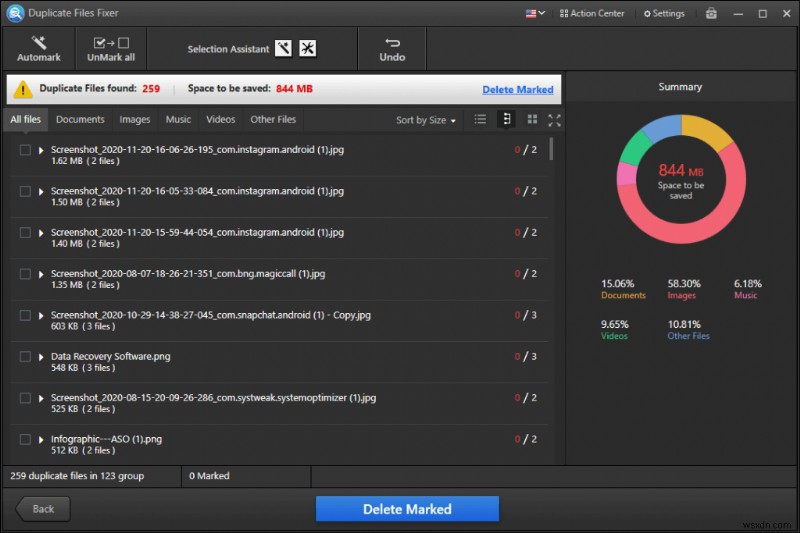Screen dimensions: 800x533
Task: Check Screenshot 16-06-26-195 instagram group
Action: point(25,150)
